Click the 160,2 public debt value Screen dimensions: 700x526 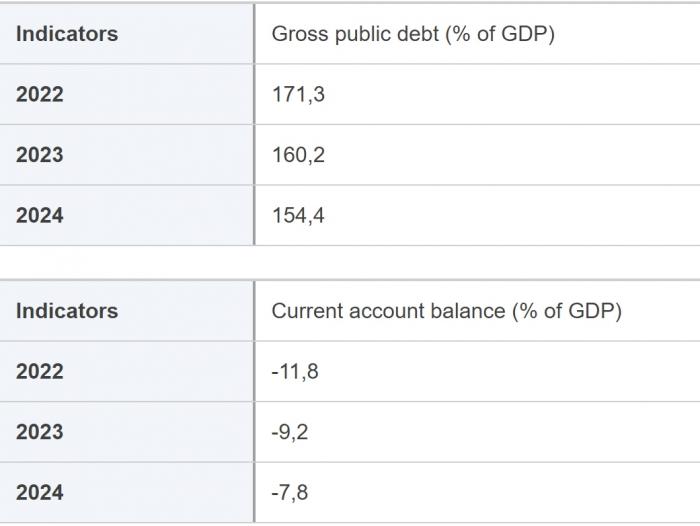(298, 155)
